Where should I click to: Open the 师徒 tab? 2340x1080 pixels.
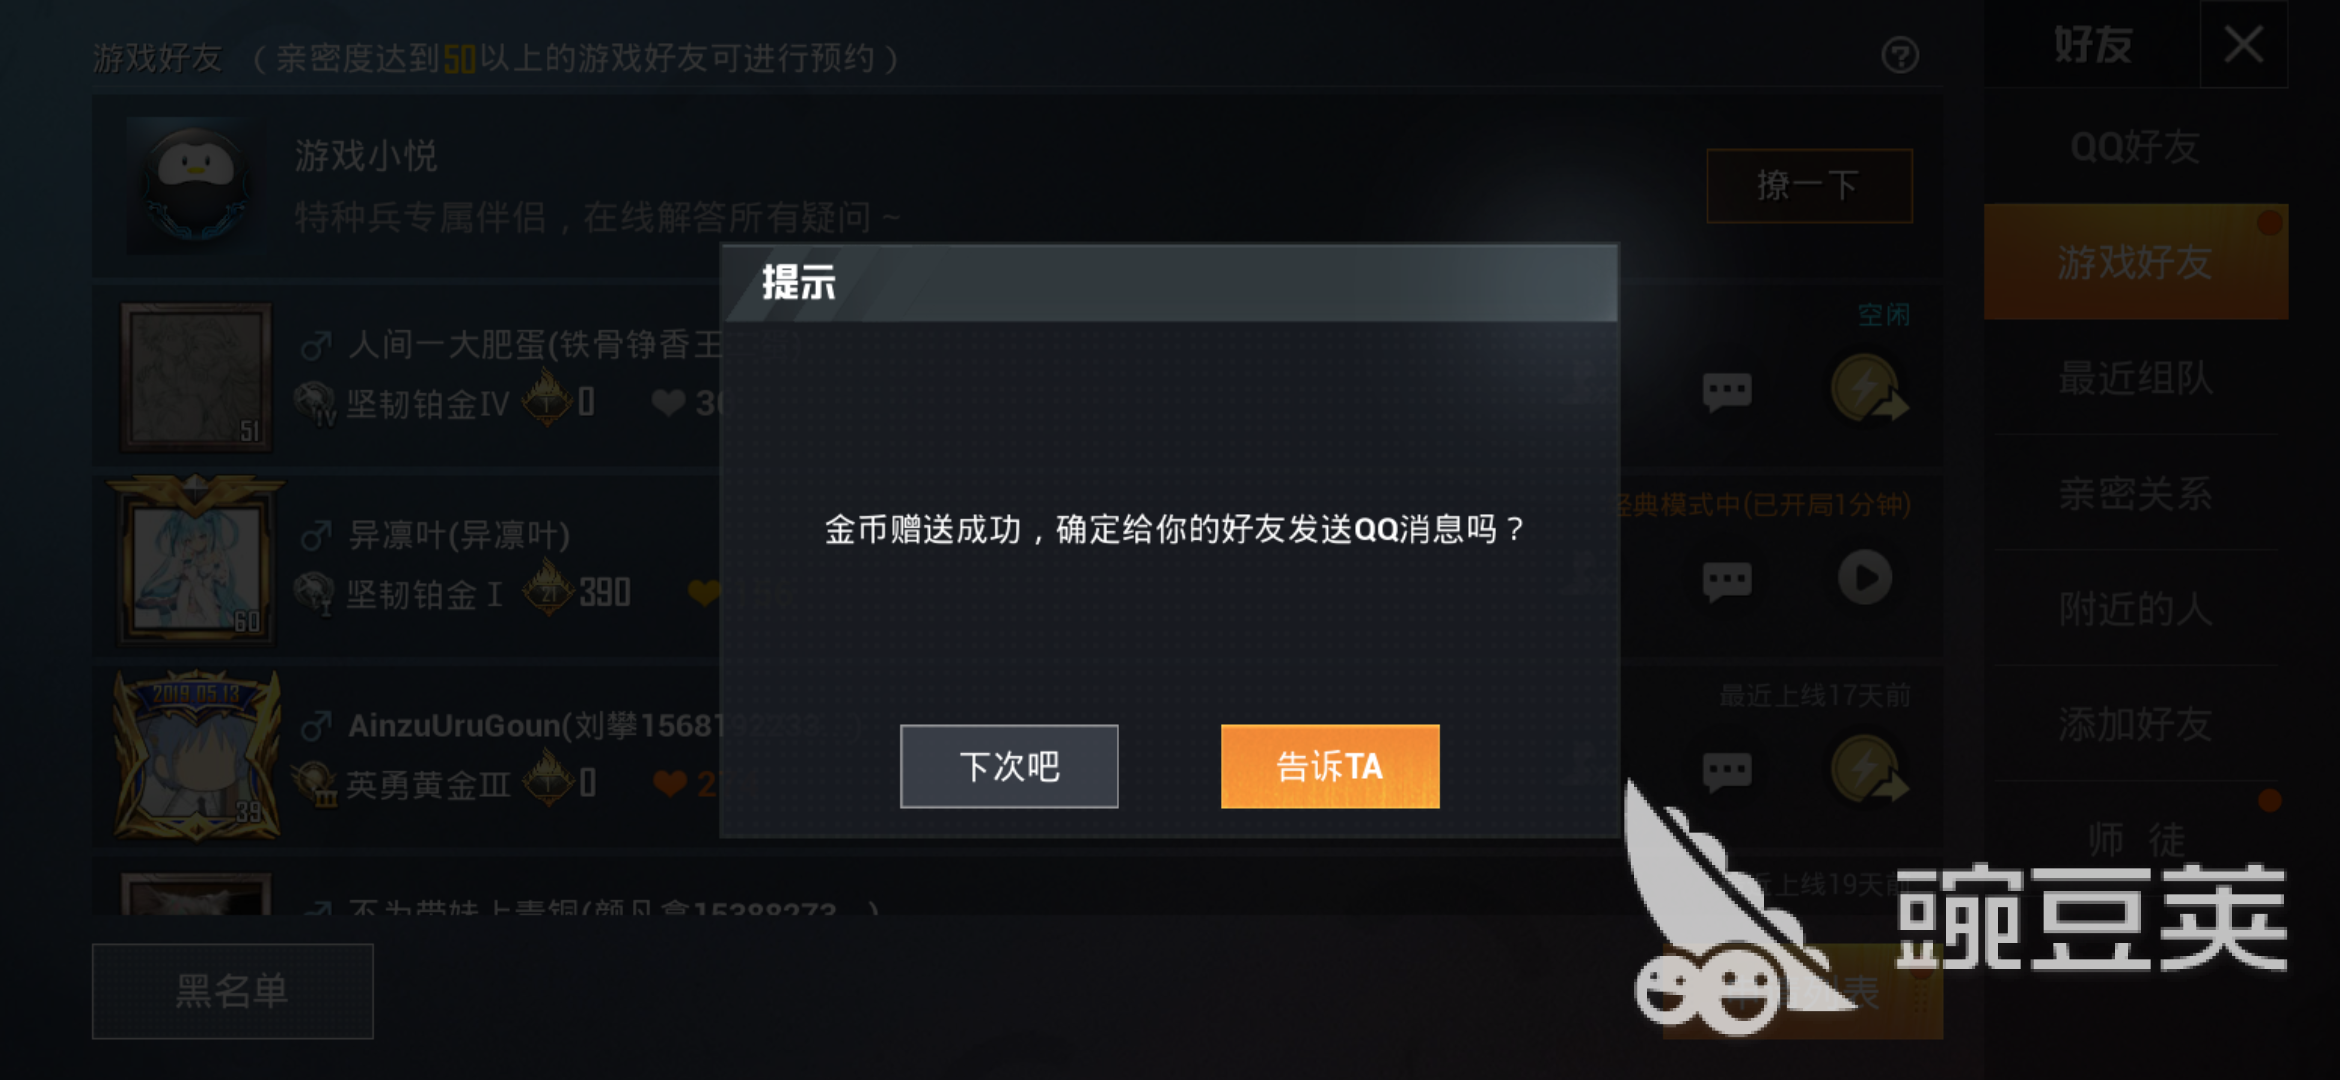coord(2135,838)
